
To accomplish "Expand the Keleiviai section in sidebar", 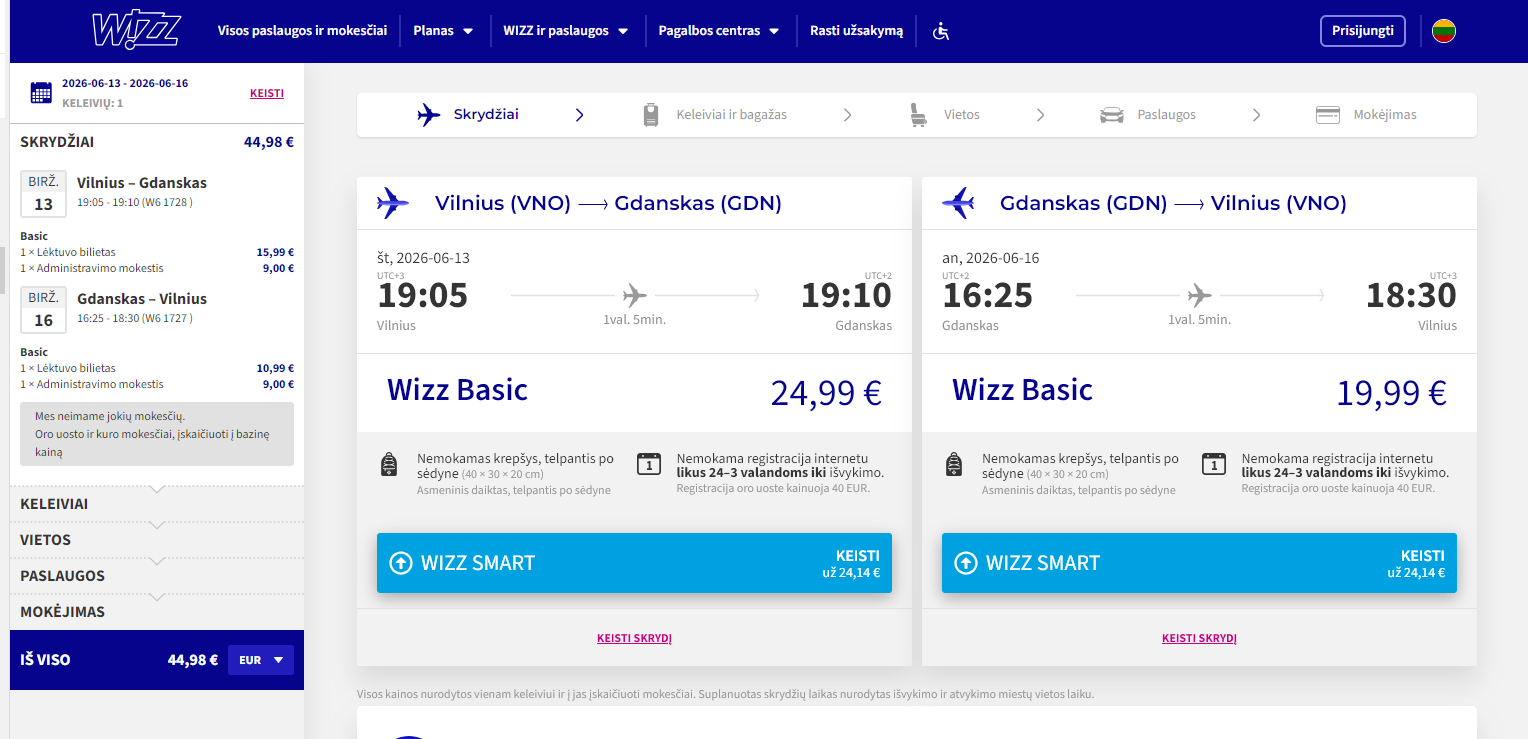I will coord(156,504).
